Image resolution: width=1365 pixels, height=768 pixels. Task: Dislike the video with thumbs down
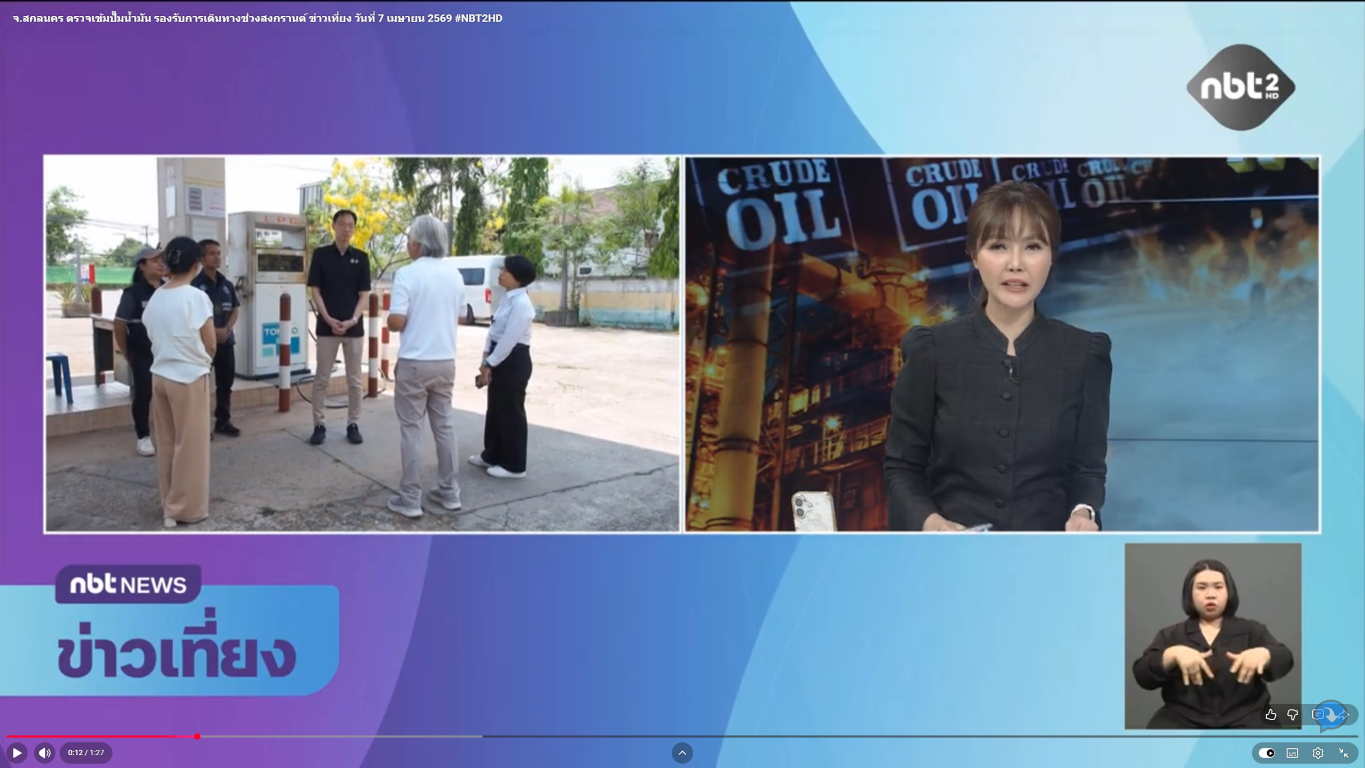1293,714
